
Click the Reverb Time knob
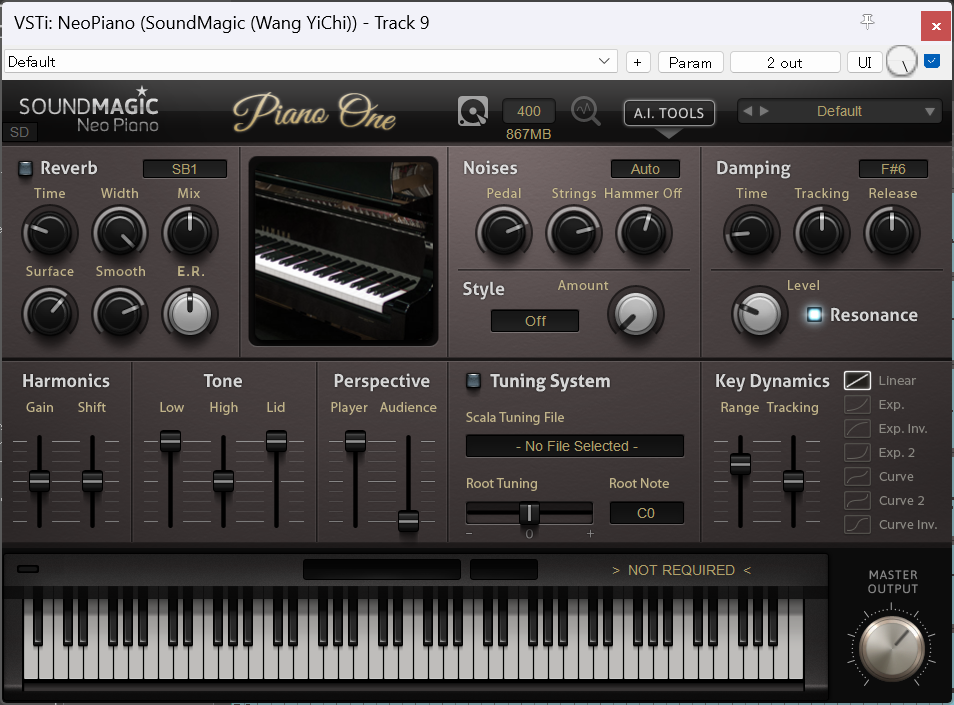click(x=49, y=232)
